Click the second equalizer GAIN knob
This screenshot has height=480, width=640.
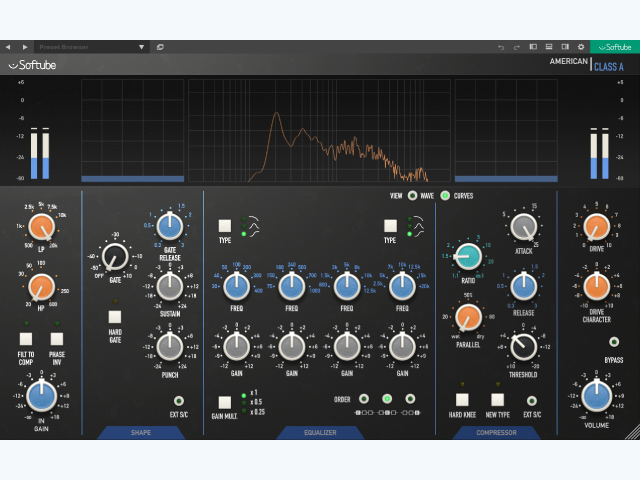point(291,347)
